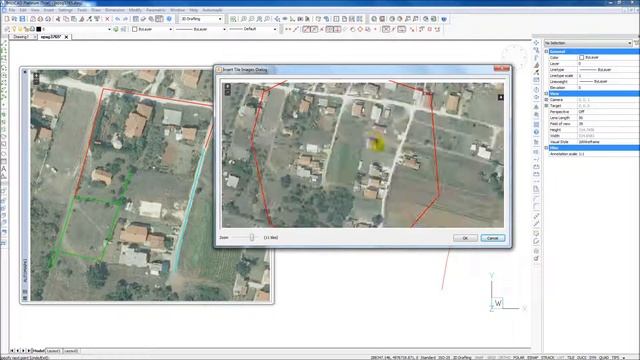Toggle QUAD in status bar
Viewport: 640px width, 360px height.
pos(604,358)
